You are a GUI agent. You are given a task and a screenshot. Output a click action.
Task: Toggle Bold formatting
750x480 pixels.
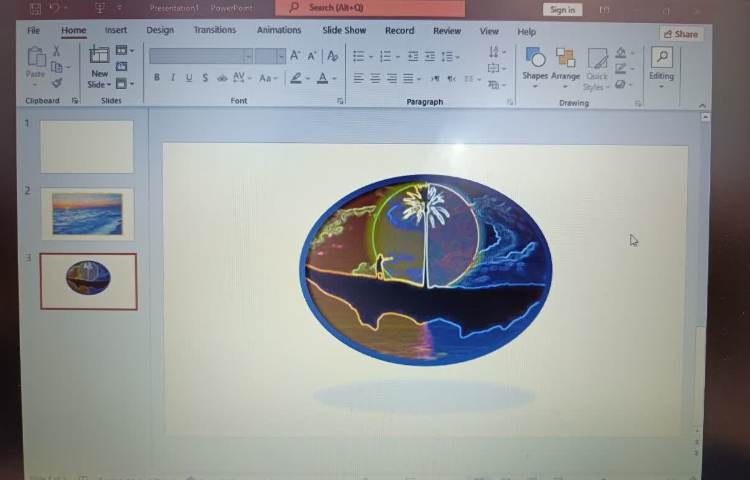[x=156, y=78]
